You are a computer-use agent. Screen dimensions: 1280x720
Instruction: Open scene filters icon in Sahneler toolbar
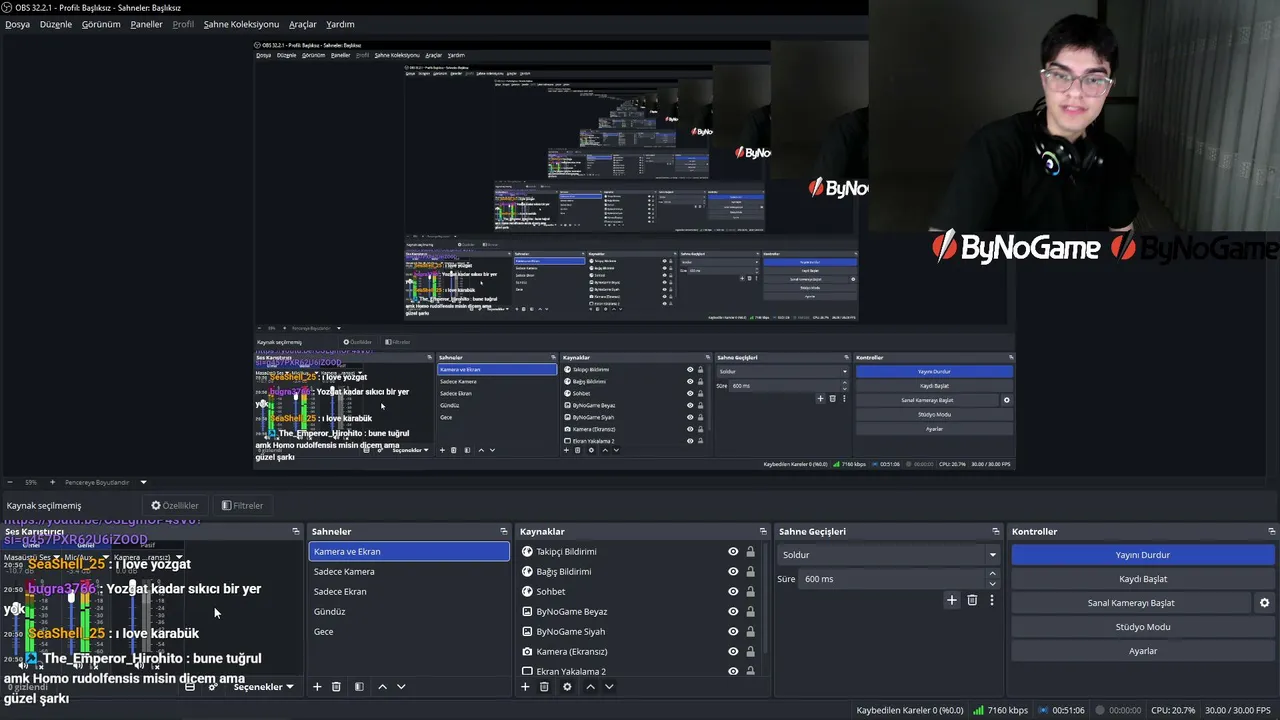click(359, 687)
